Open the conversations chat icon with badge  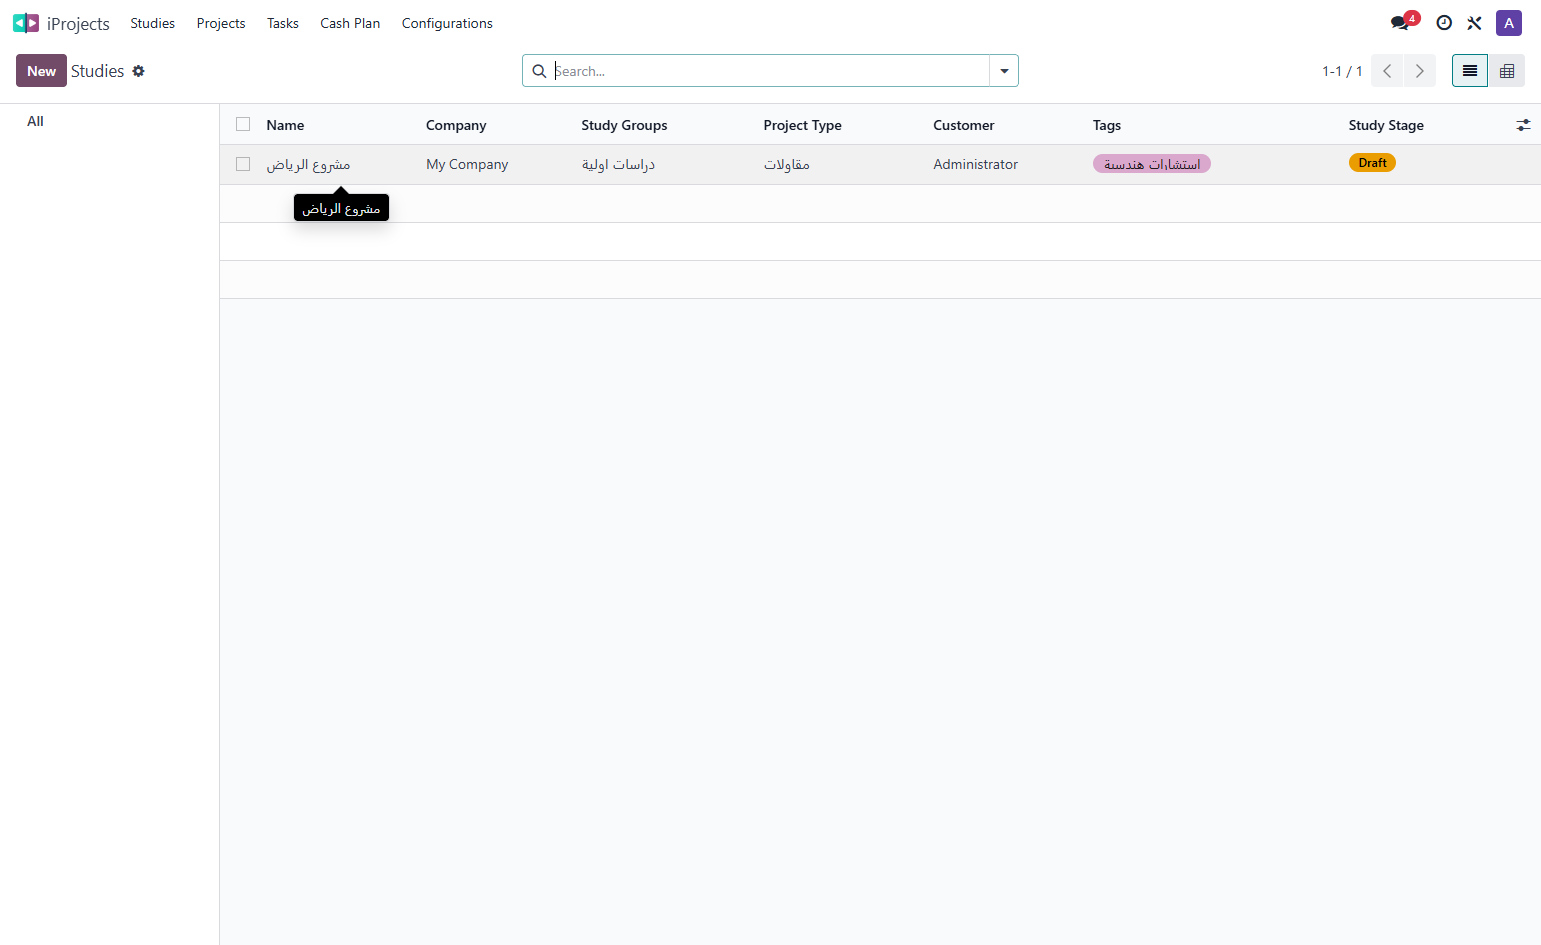[1401, 23]
